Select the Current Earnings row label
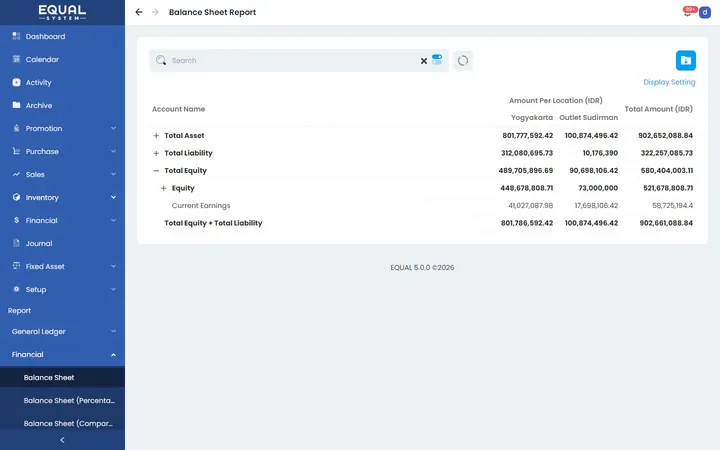The width and height of the screenshot is (720, 450). [201, 205]
